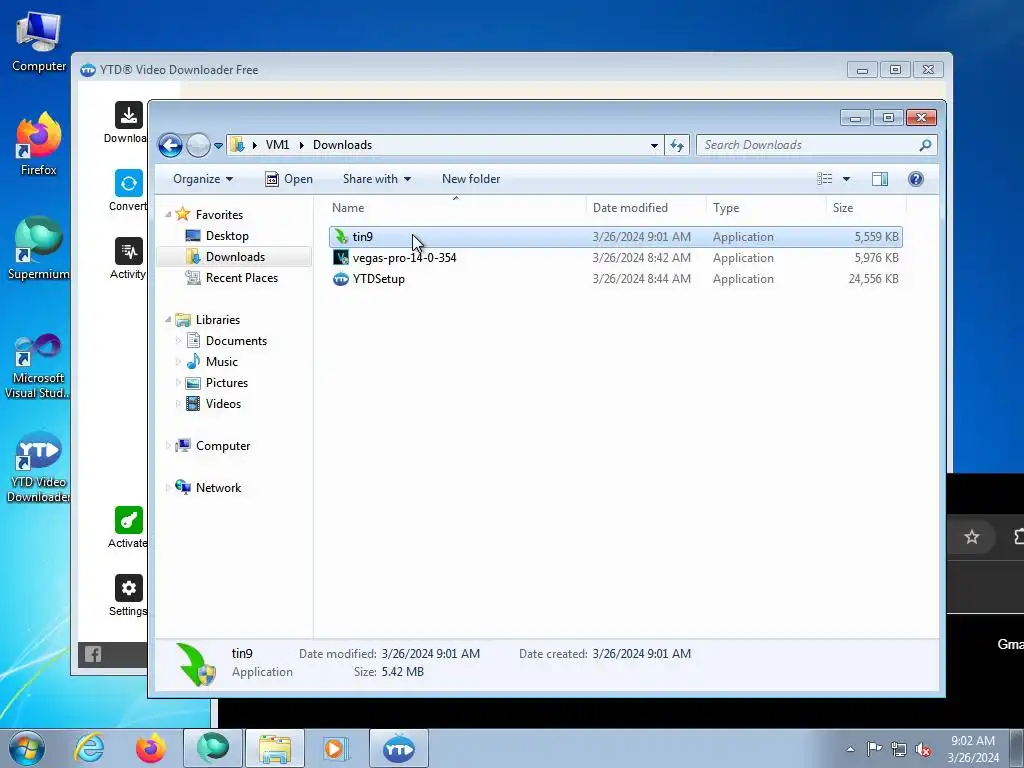Image resolution: width=1024 pixels, height=768 pixels.
Task: Click the Explorer forward arrow button
Action: click(x=198, y=145)
